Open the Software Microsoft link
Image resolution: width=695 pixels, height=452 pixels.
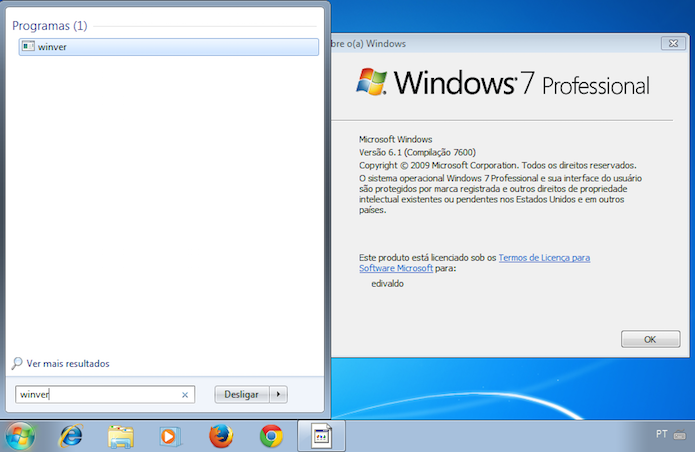tap(396, 268)
